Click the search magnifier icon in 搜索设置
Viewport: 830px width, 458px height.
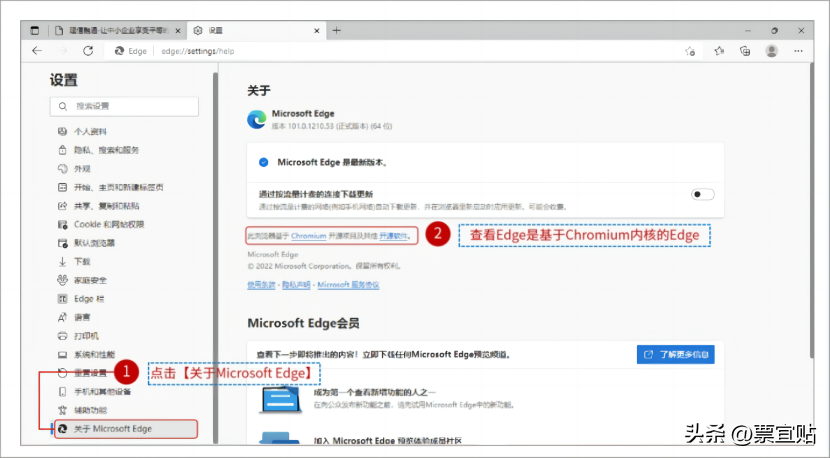[63, 106]
